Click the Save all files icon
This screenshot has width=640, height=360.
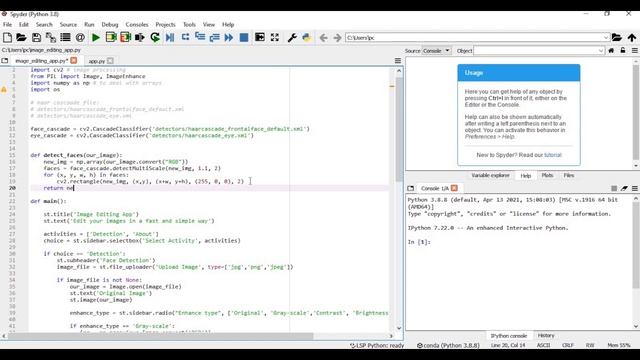(x=51, y=38)
